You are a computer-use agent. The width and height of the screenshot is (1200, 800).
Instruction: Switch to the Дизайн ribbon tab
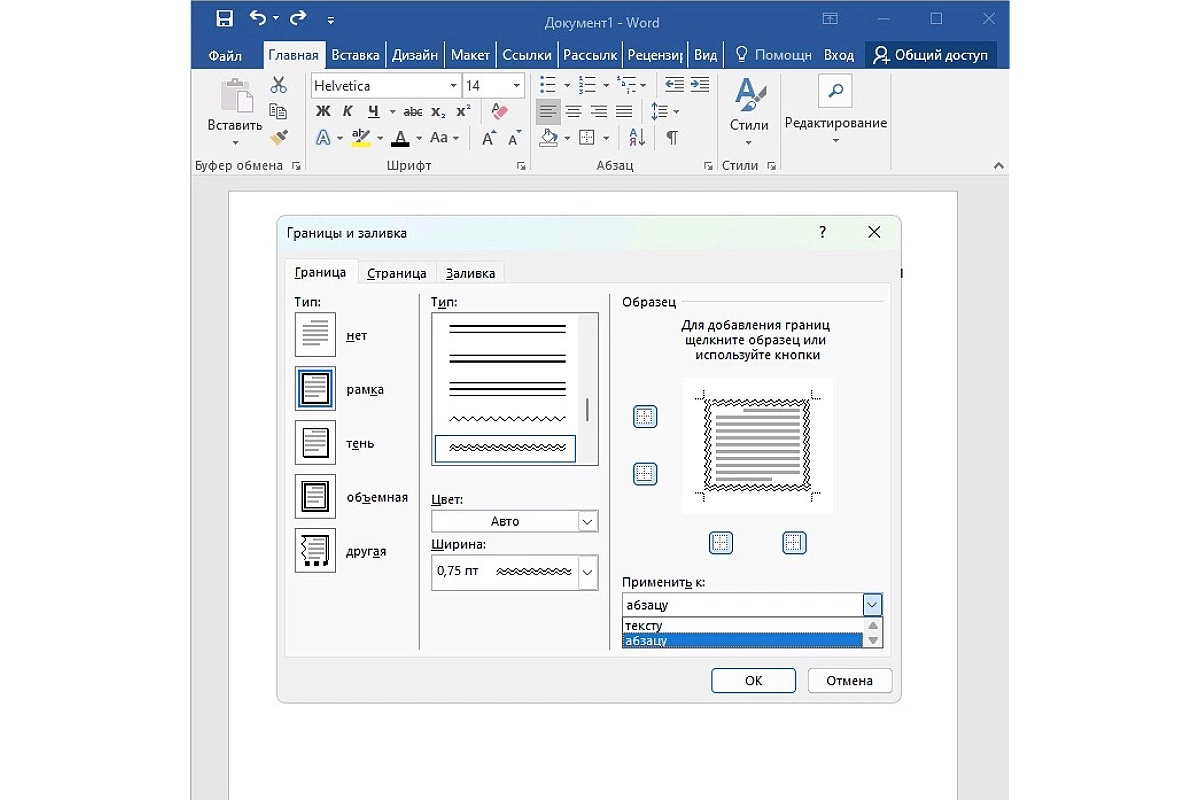tap(415, 56)
